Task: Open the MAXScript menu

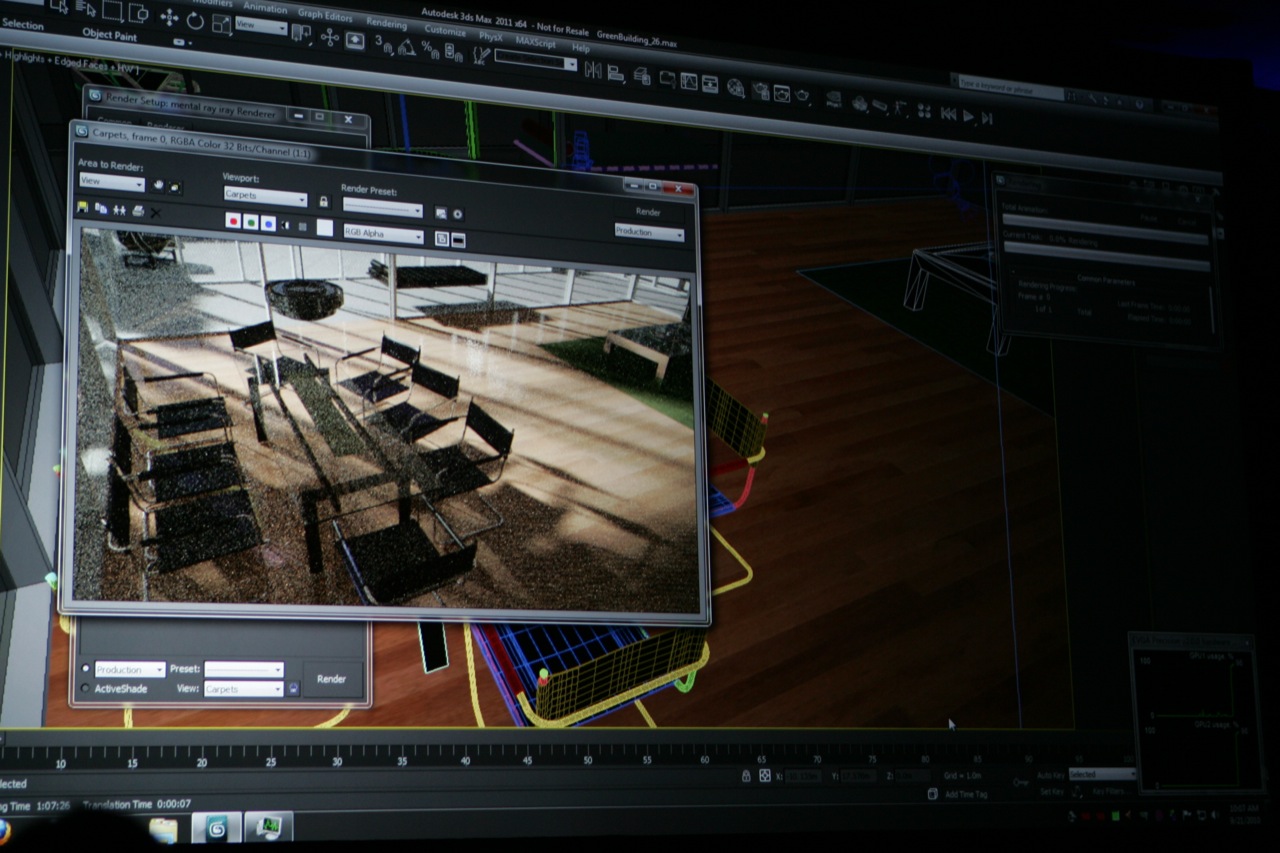Action: coord(535,42)
